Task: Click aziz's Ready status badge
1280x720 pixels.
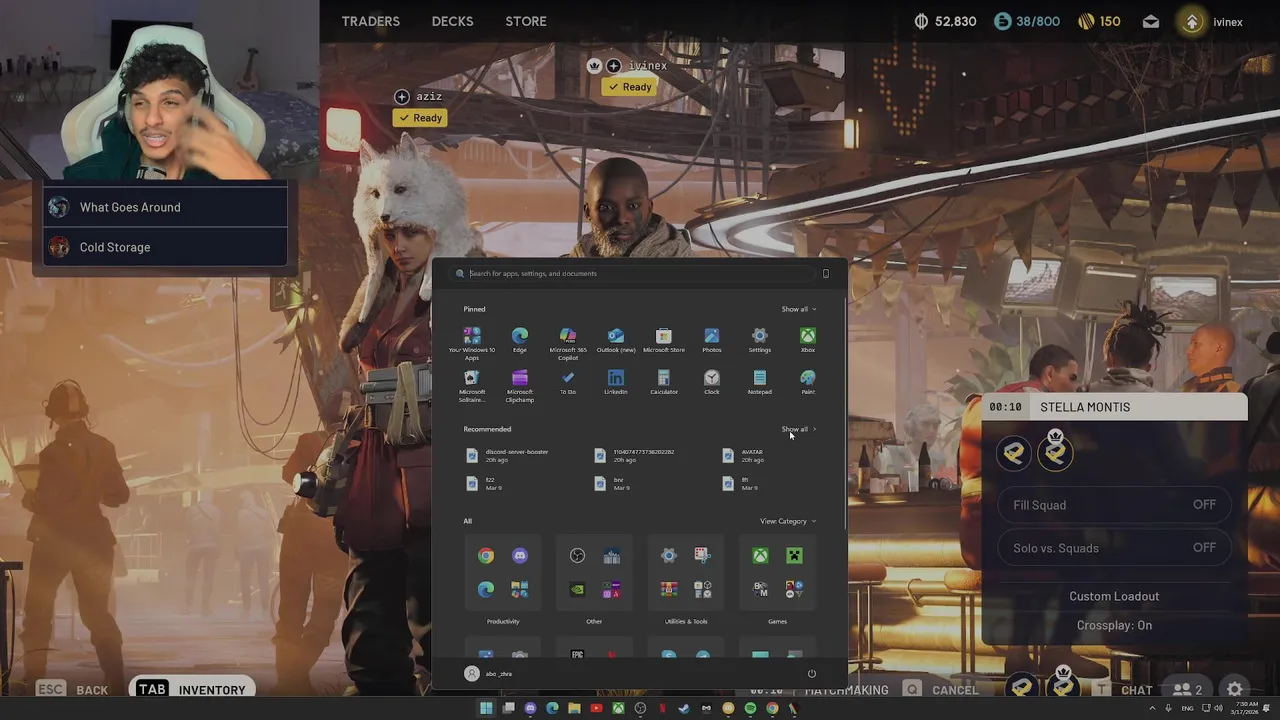Action: click(420, 118)
